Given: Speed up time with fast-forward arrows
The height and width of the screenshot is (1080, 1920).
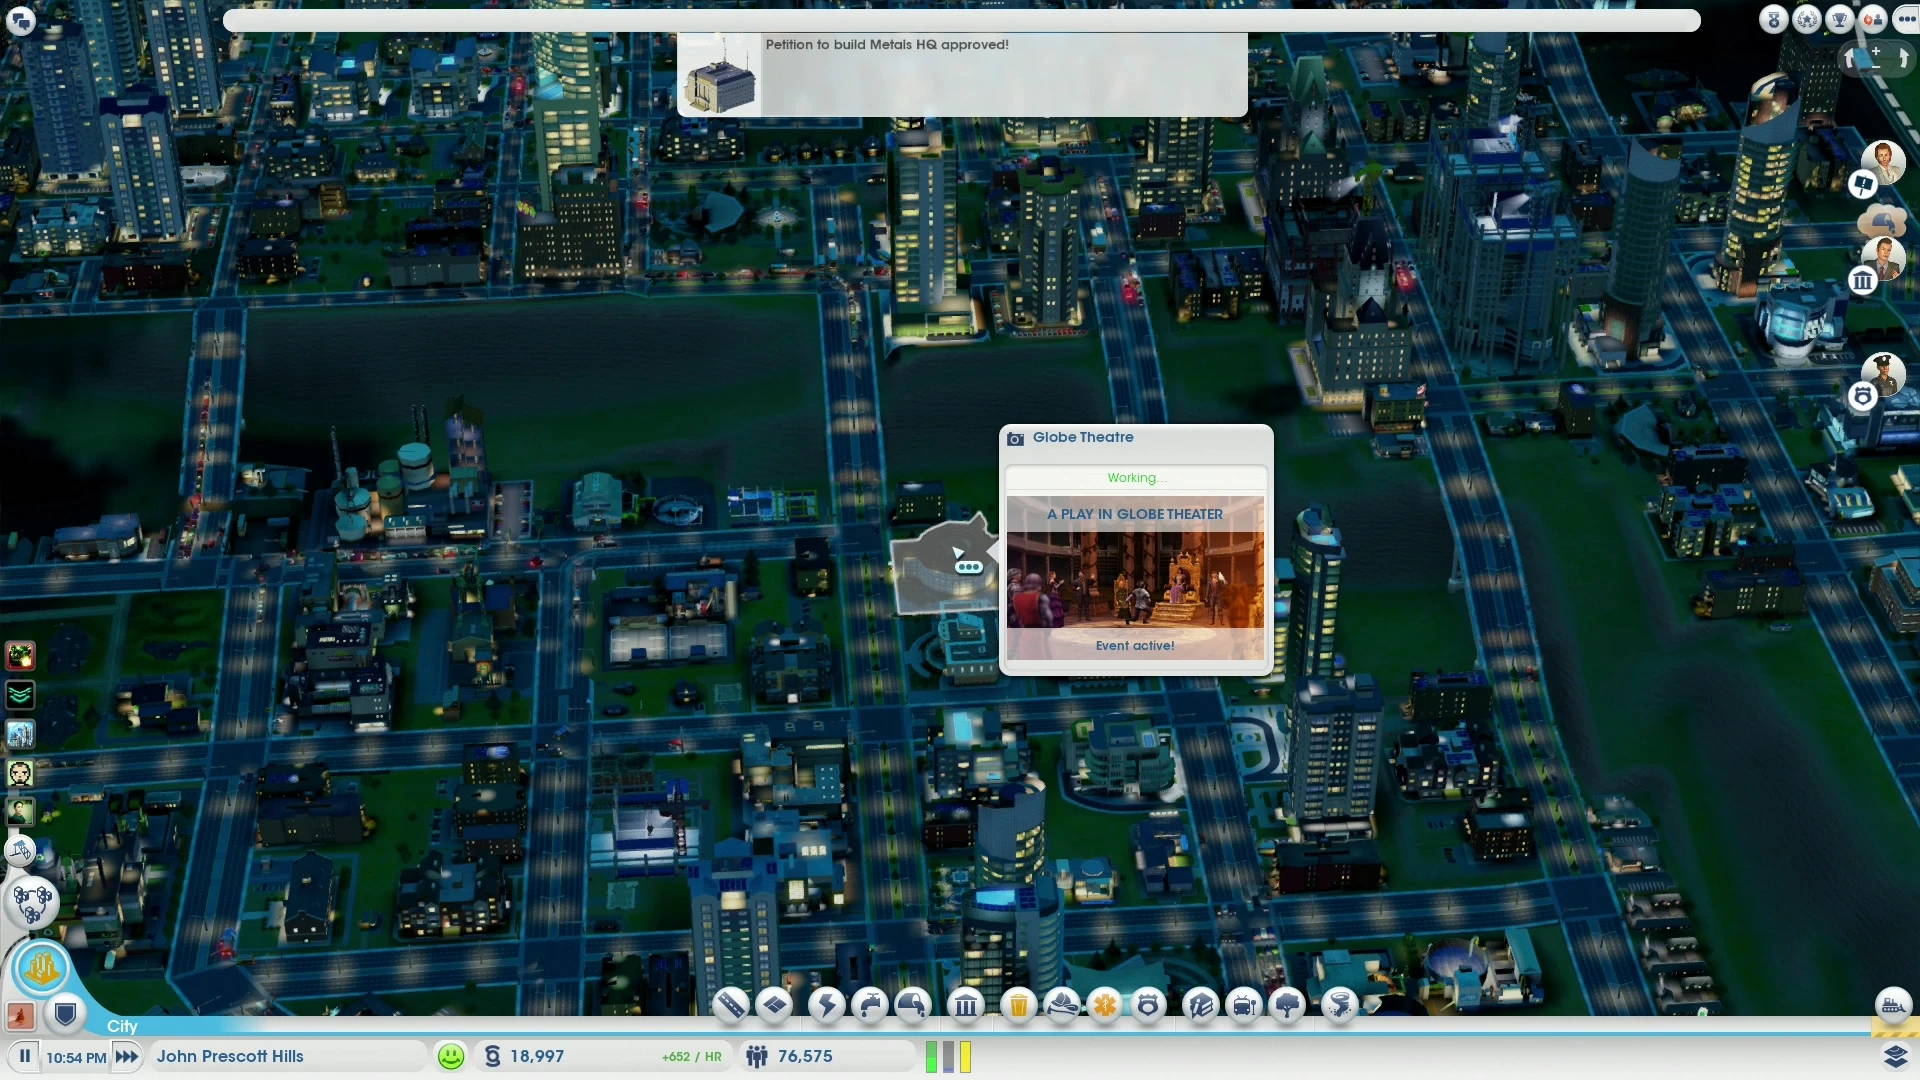Looking at the screenshot, I should (127, 1056).
